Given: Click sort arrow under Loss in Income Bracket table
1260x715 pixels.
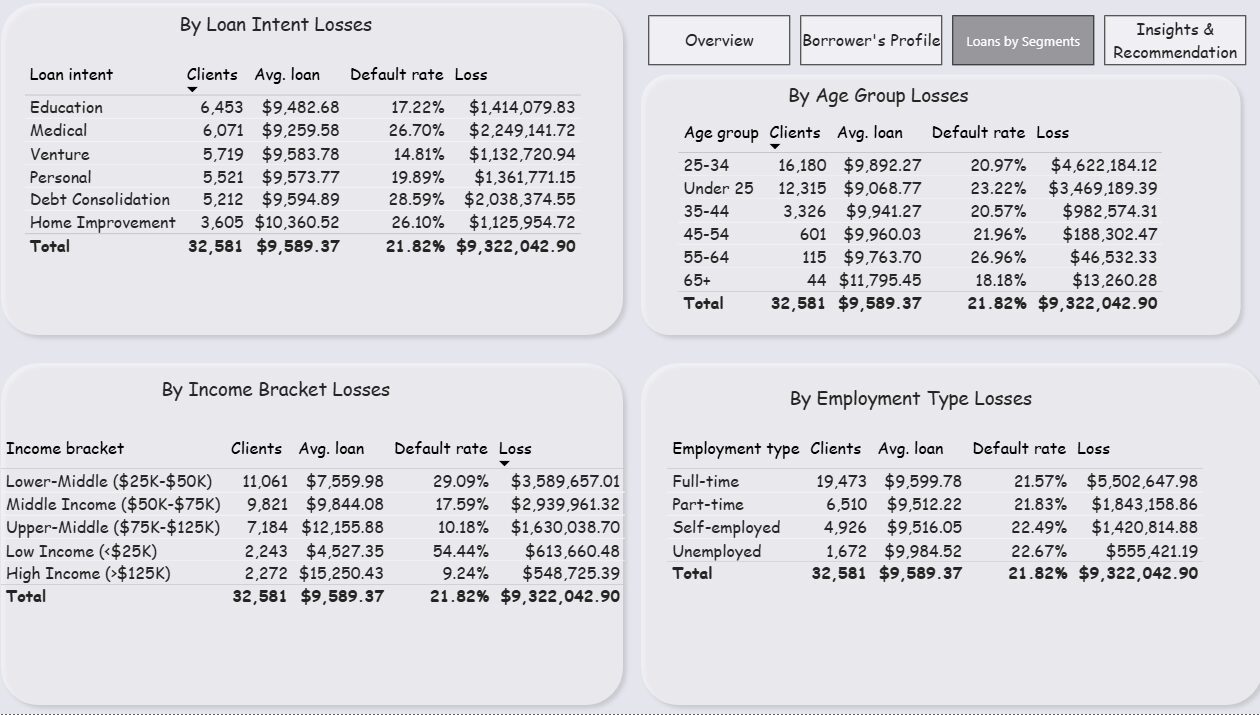Looking at the screenshot, I should tap(504, 463).
